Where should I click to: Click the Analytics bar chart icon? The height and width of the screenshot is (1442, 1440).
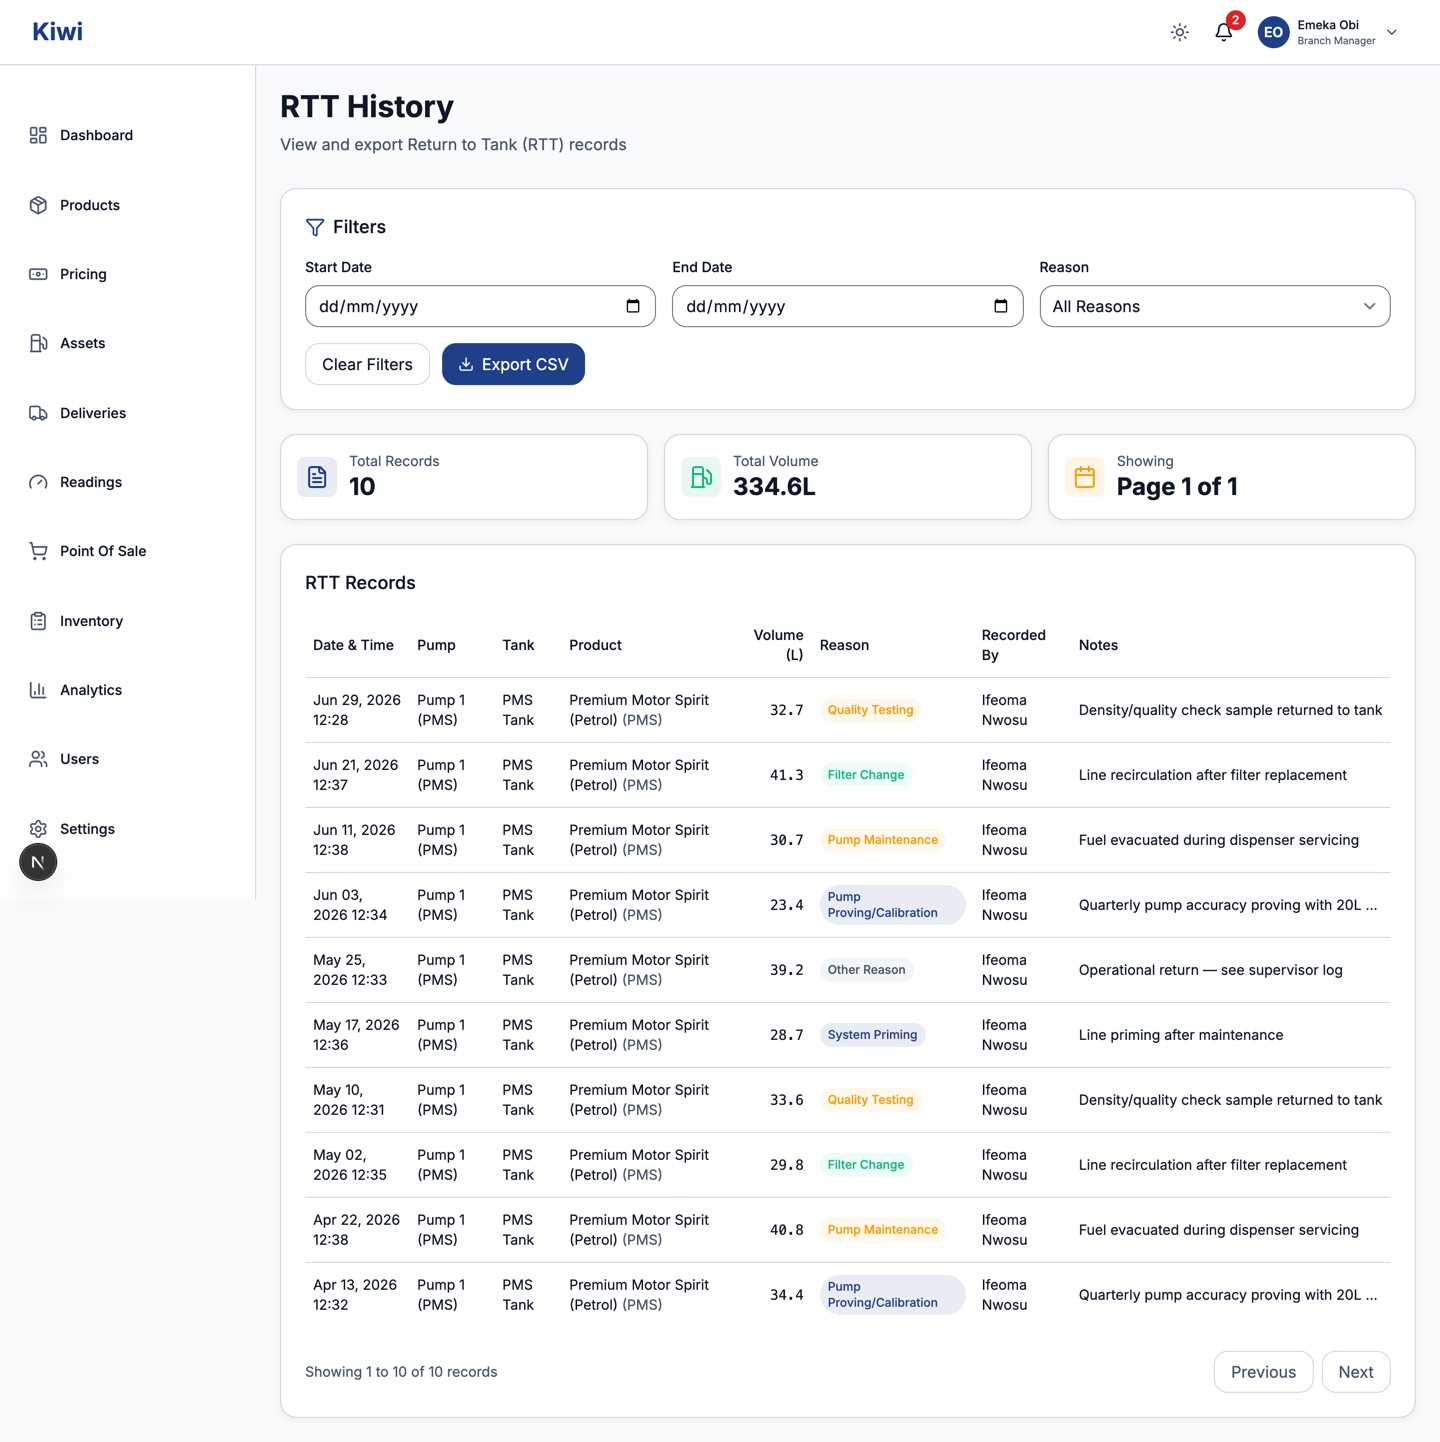click(x=38, y=690)
